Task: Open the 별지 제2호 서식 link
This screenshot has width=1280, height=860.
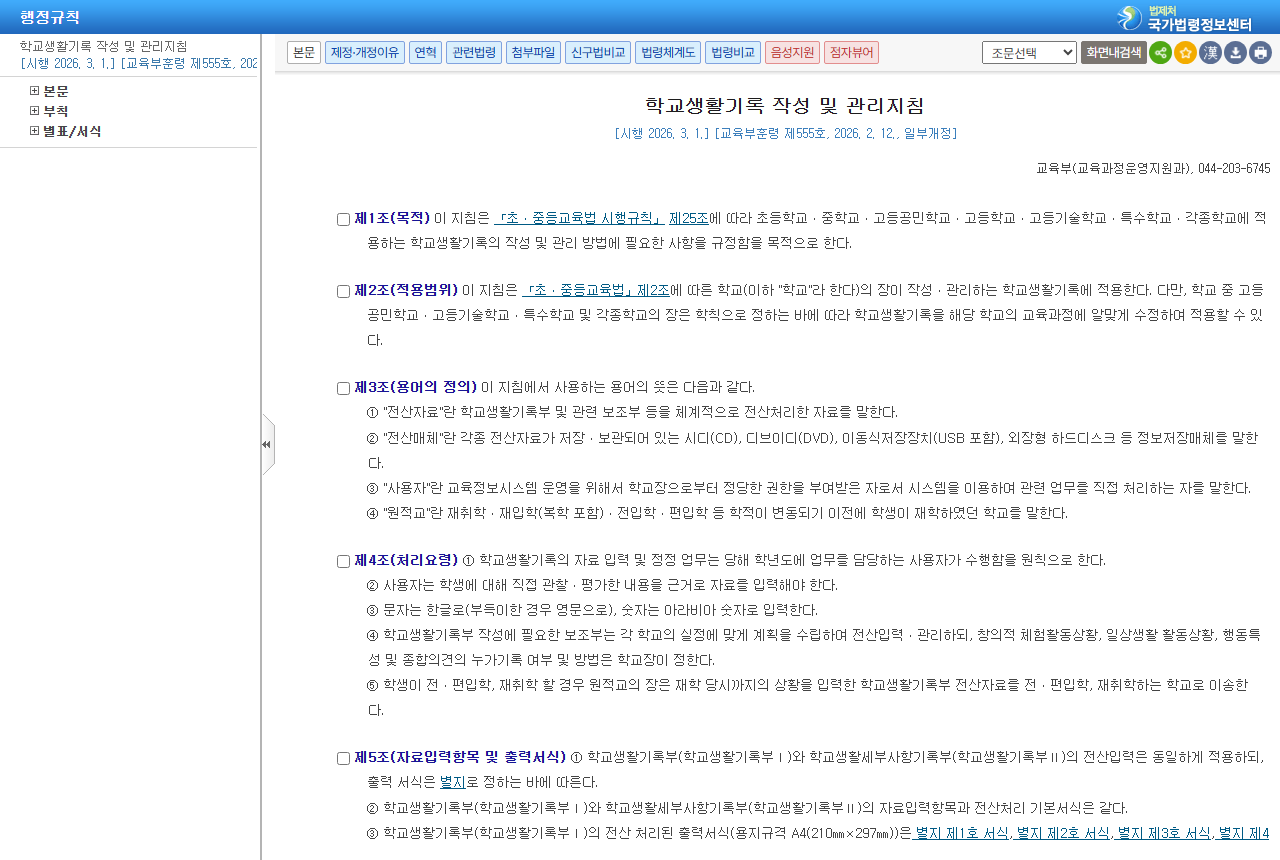Action: point(1063,832)
